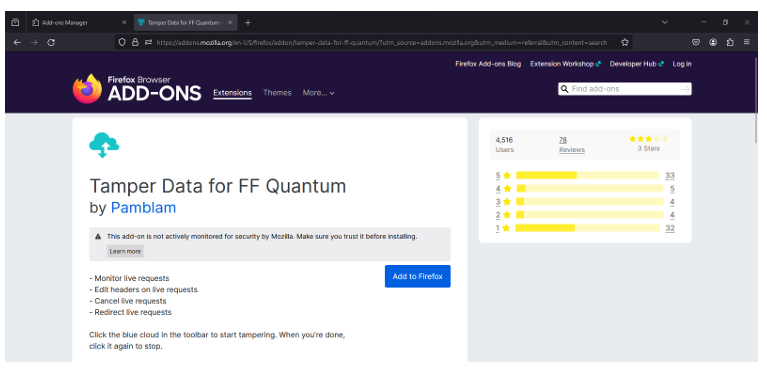767x377 pixels.
Task: Click the Tamper Data for FF Quantum heading
Action: click(218, 186)
